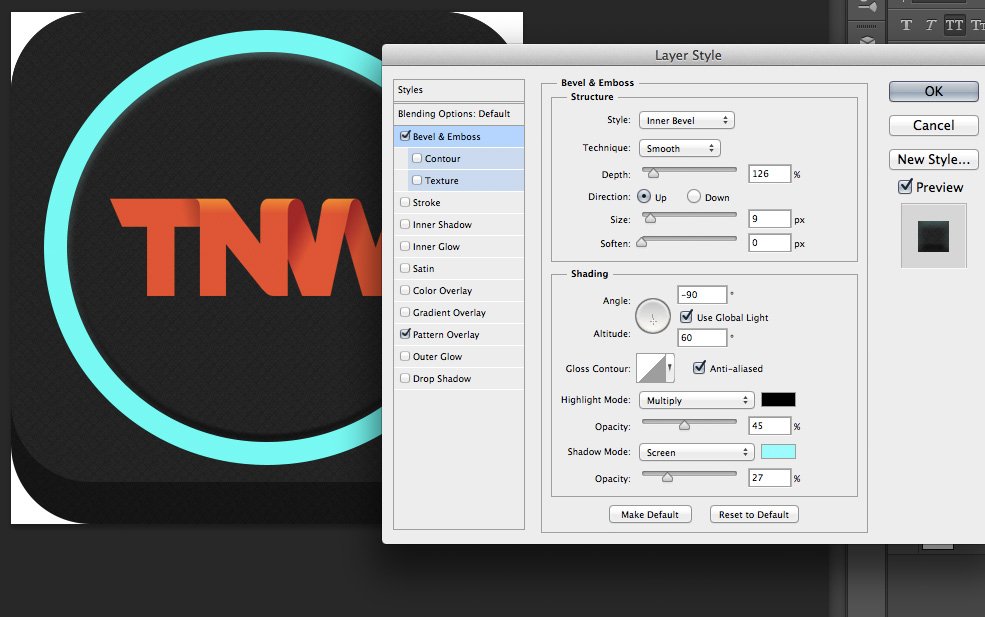
Task: Toggle Faux Italic in the Character panel
Action: 930,25
